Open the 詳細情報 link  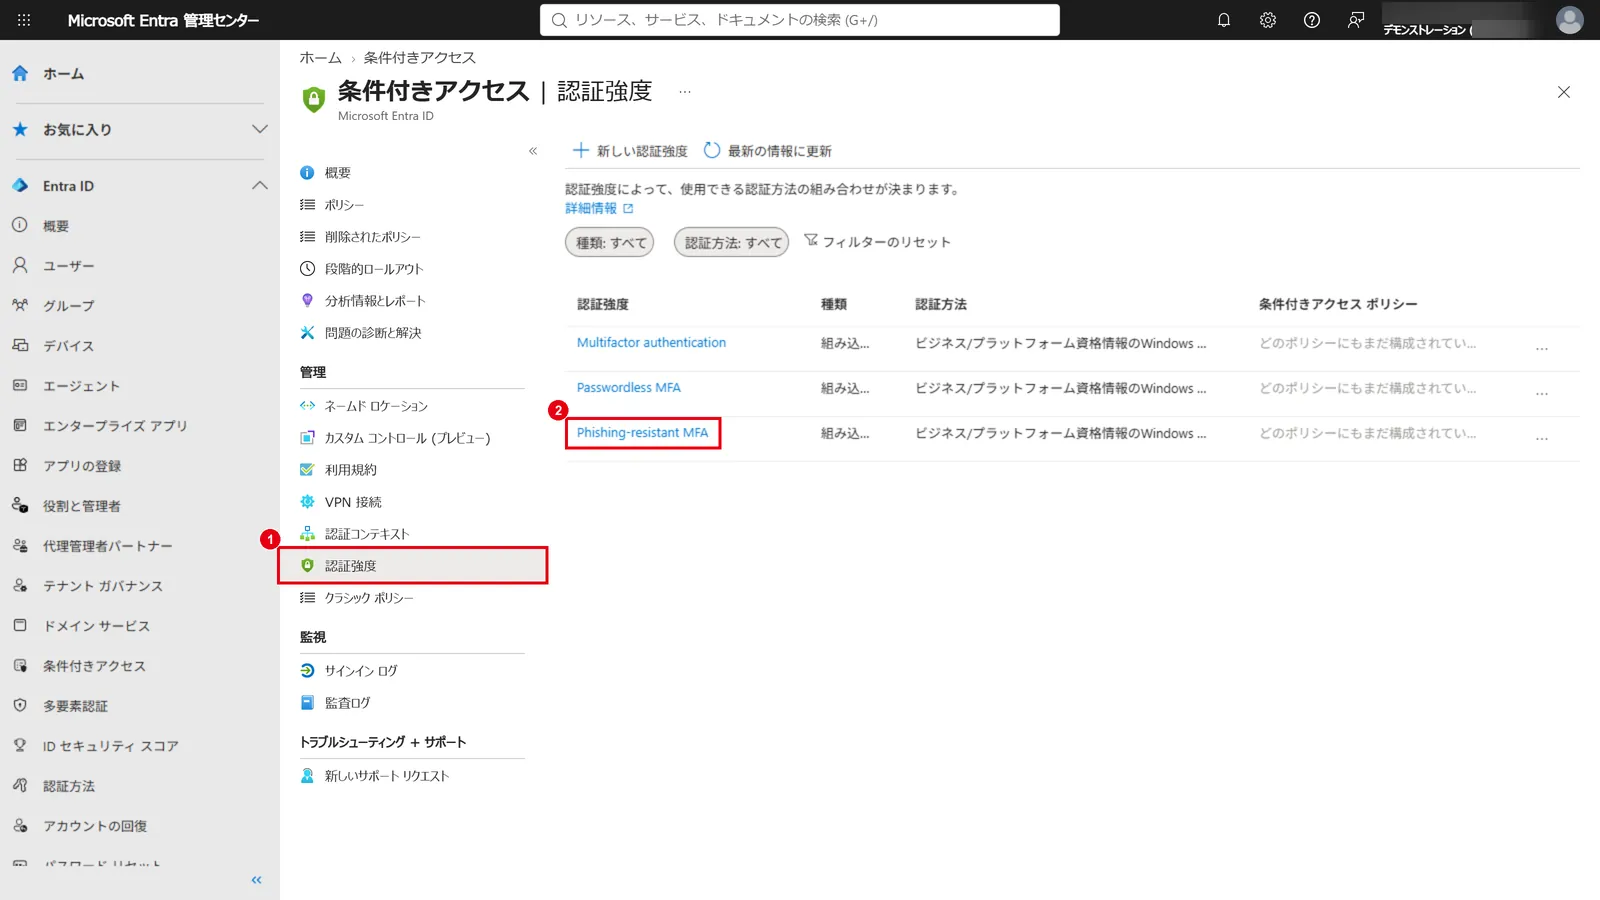coord(599,208)
